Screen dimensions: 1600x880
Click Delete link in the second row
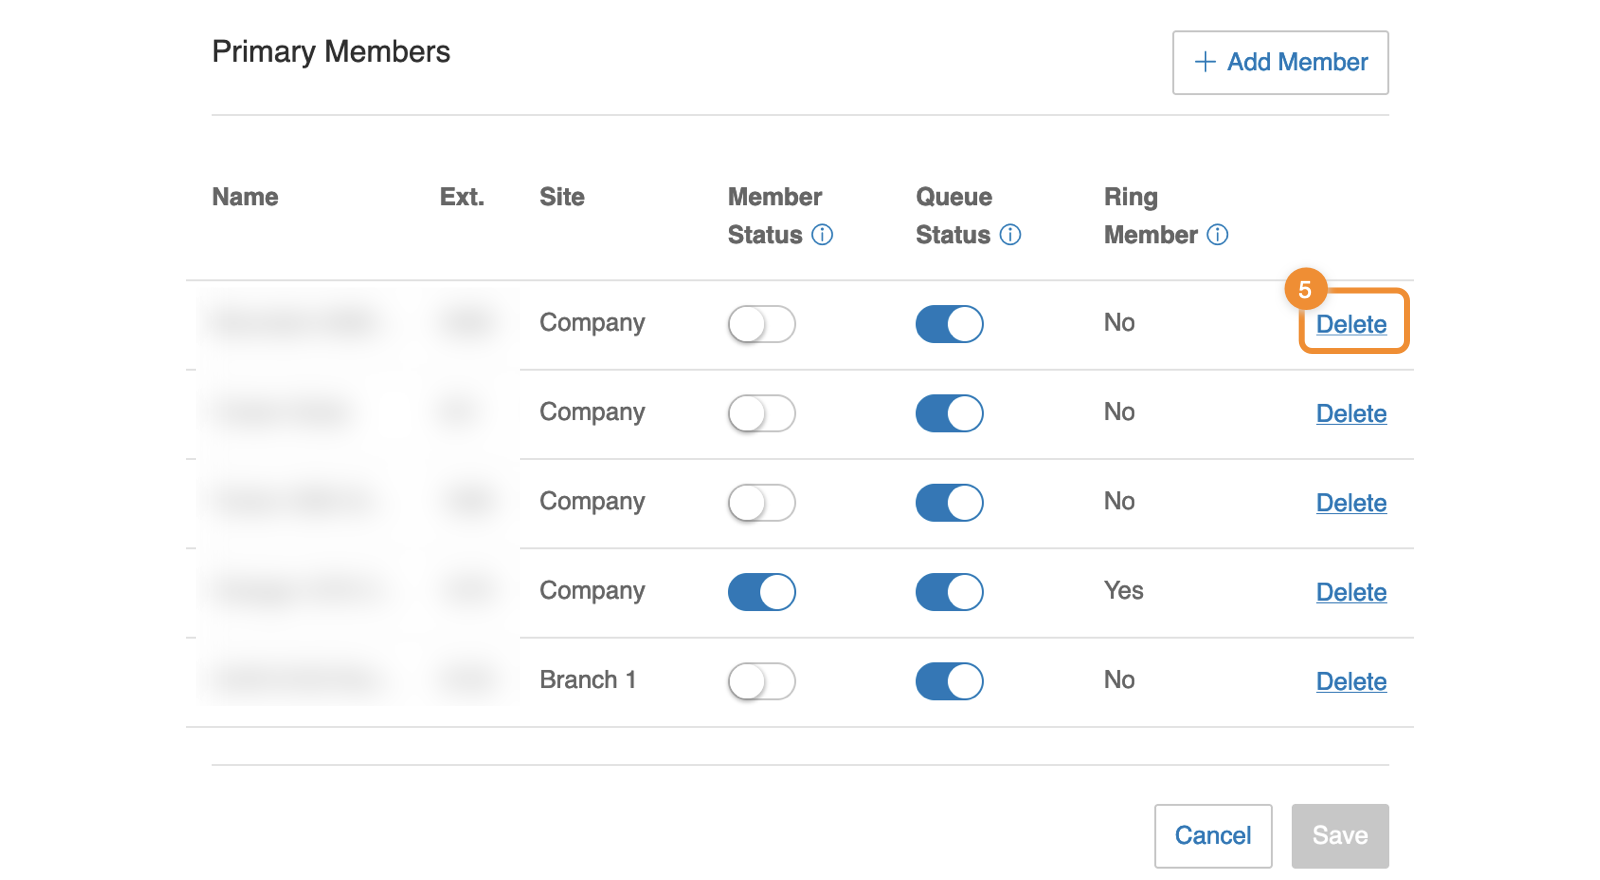tap(1351, 414)
